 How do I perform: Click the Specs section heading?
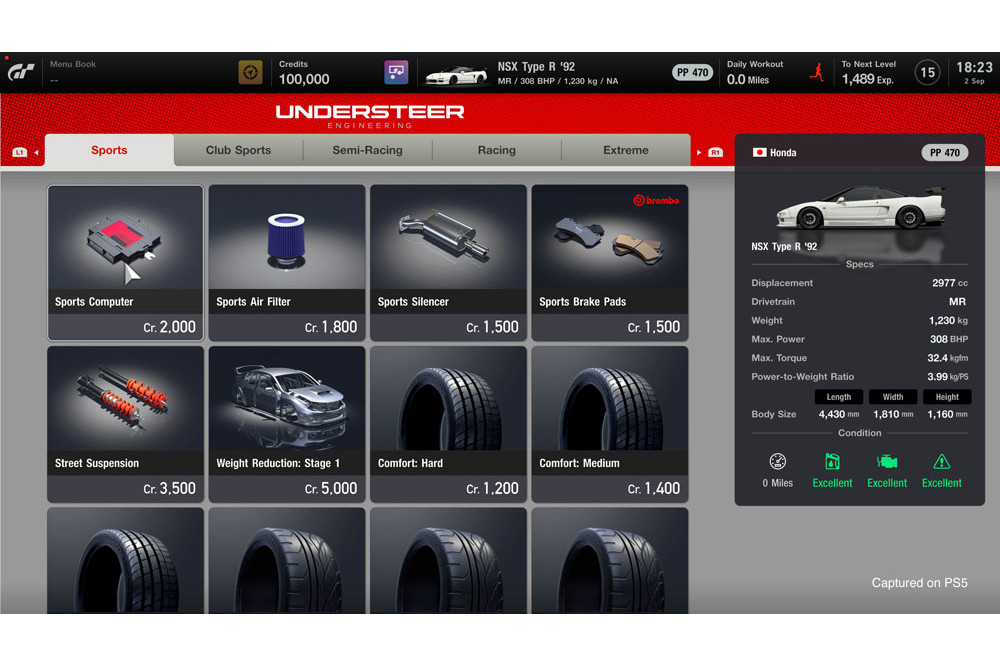tap(860, 264)
